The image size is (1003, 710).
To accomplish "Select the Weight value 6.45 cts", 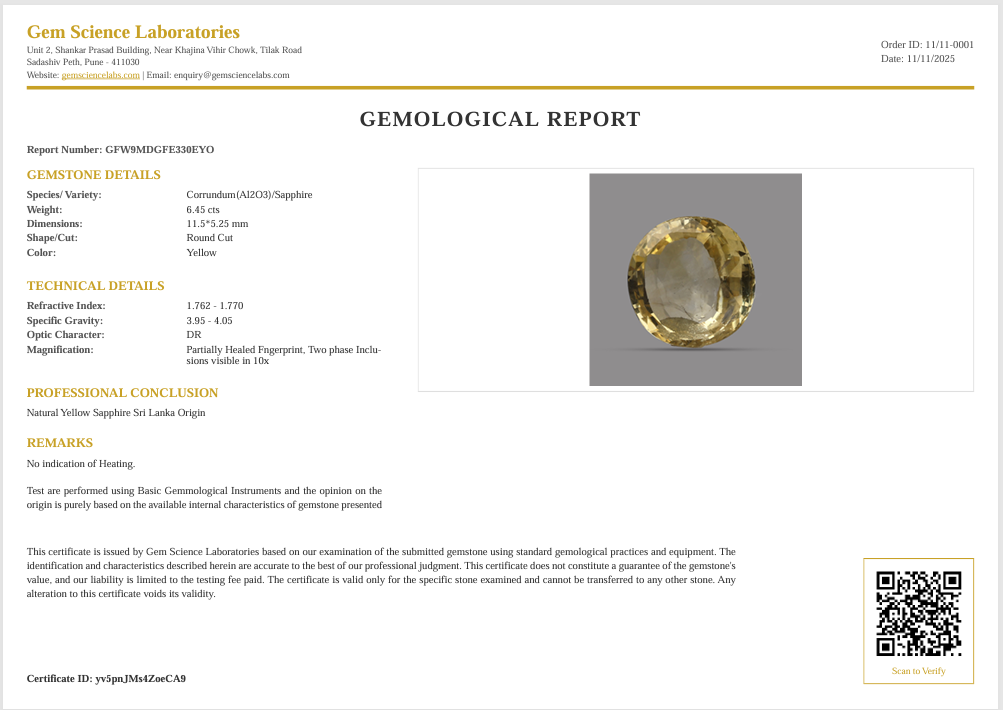I will coord(202,209).
